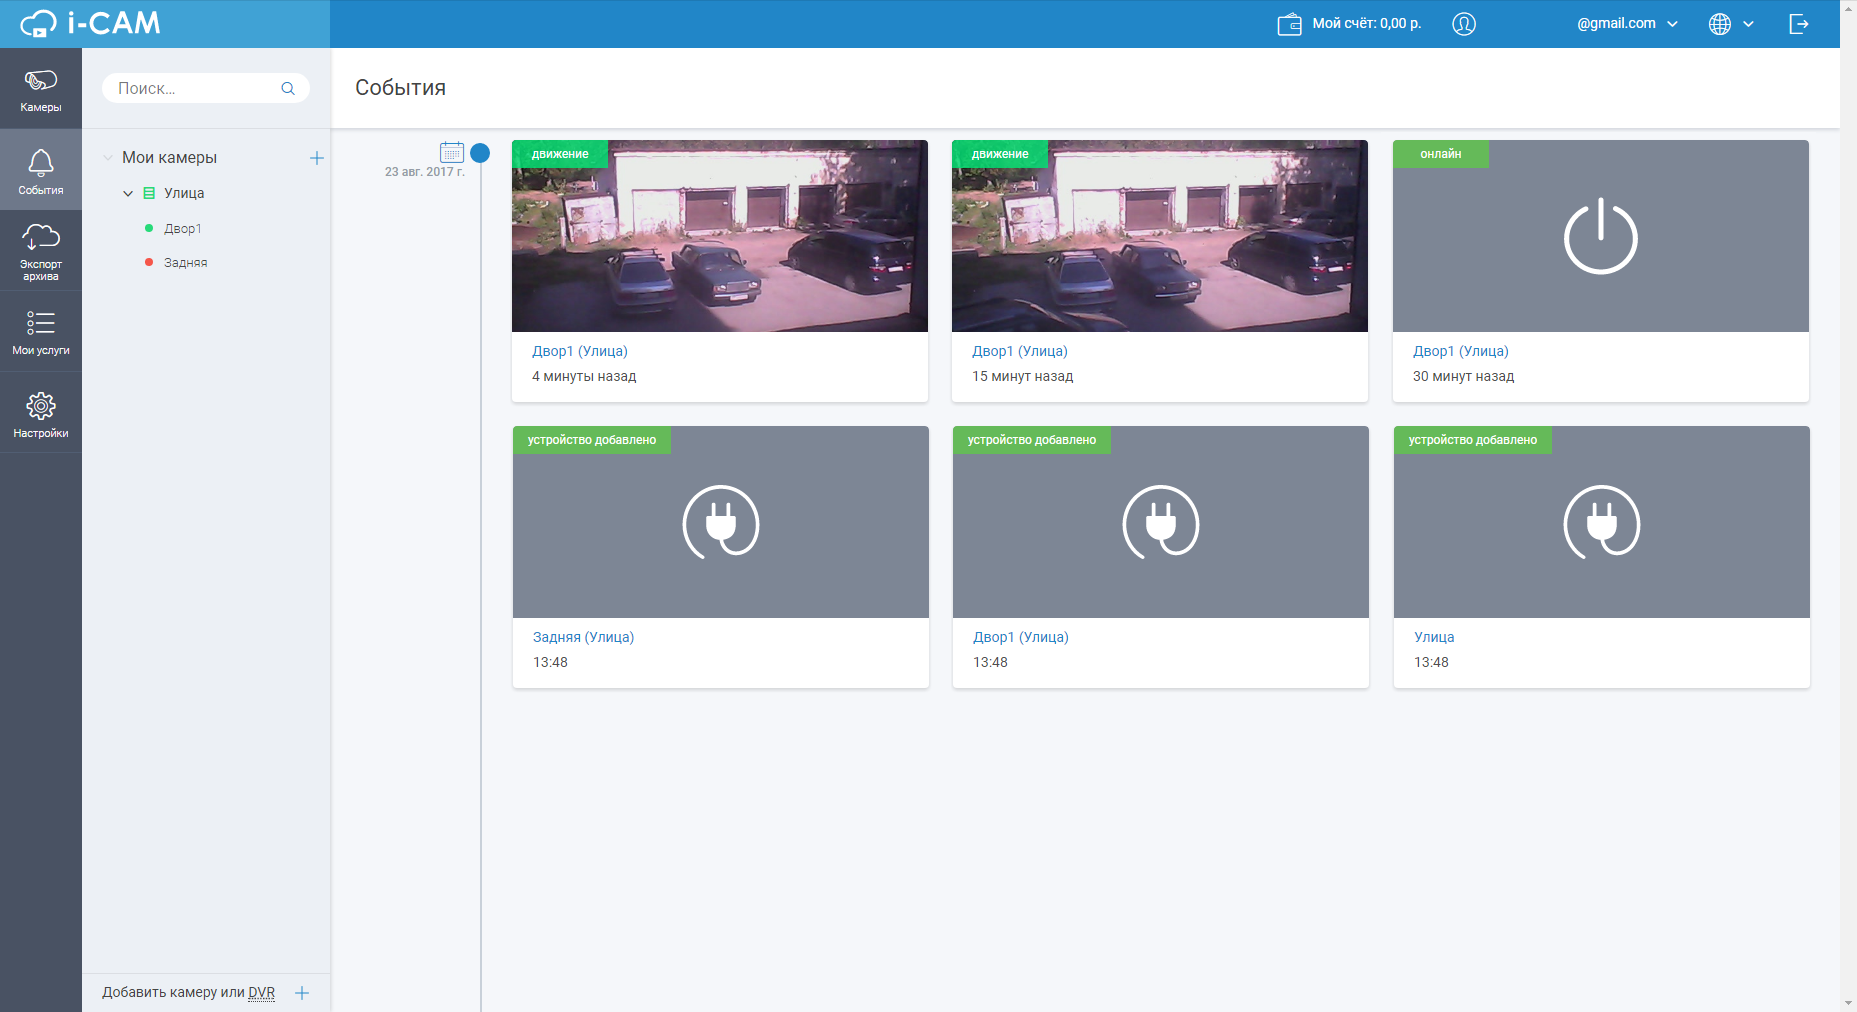Click the magnifier search icon
This screenshot has width=1857, height=1012.
coord(288,88)
